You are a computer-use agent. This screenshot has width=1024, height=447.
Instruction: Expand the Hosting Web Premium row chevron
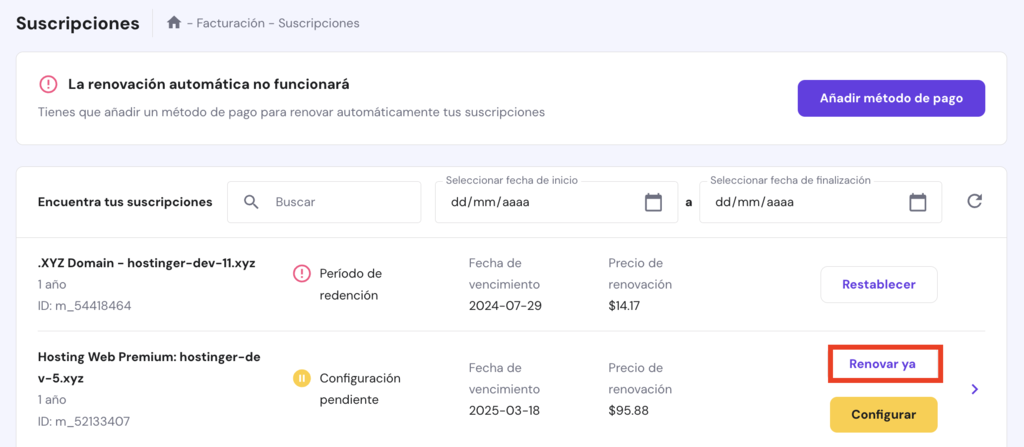pyautogui.click(x=974, y=389)
